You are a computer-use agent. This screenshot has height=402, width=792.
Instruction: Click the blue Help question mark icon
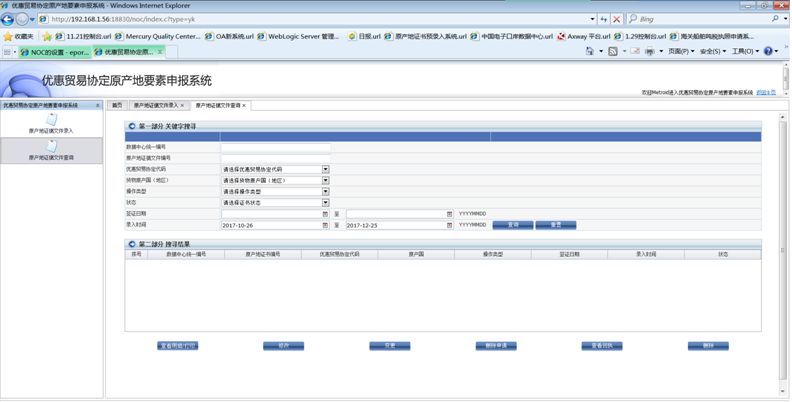[768, 51]
